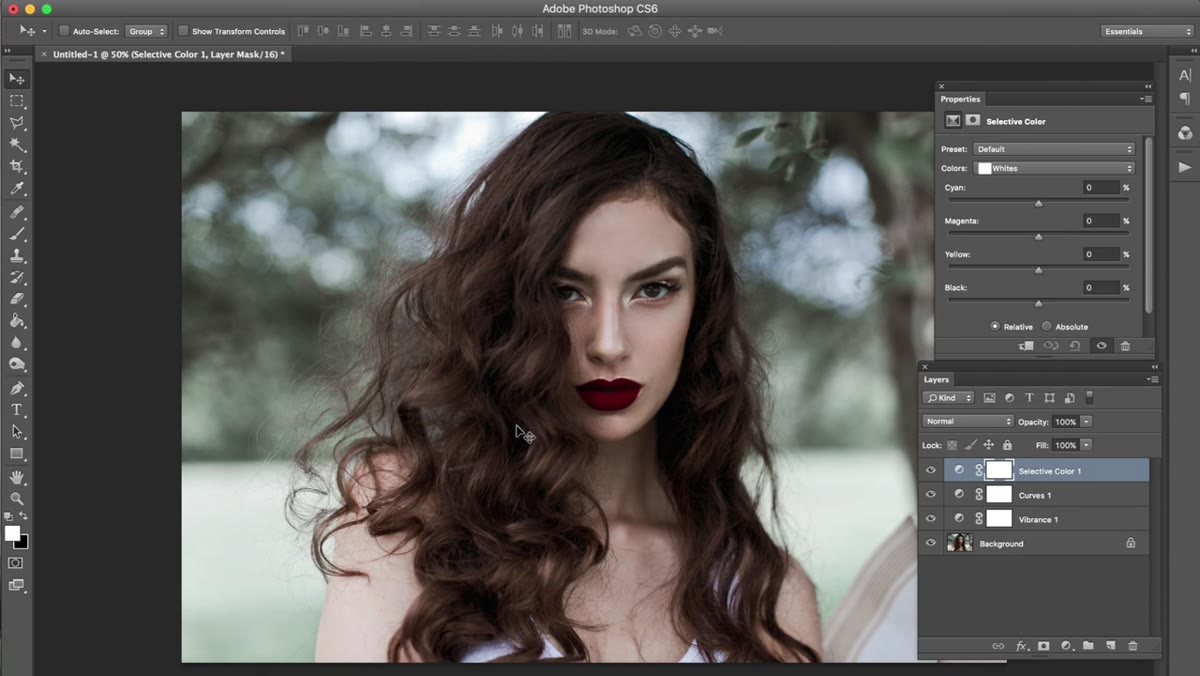Hide the Background layer
Image resolution: width=1200 pixels, height=676 pixels.
click(x=931, y=543)
